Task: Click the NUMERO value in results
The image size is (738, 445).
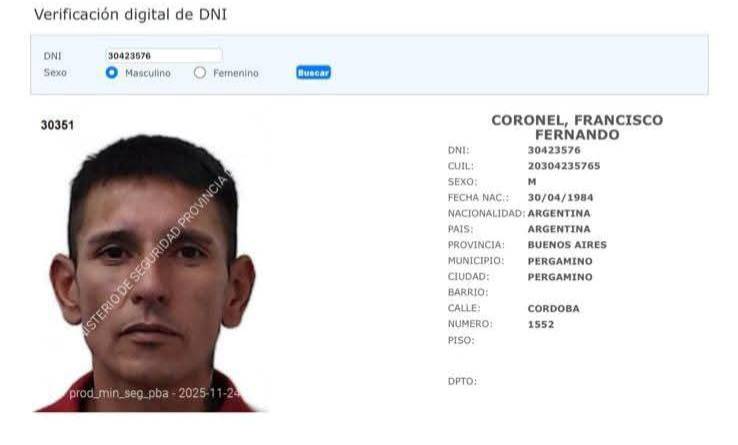Action: (541, 324)
